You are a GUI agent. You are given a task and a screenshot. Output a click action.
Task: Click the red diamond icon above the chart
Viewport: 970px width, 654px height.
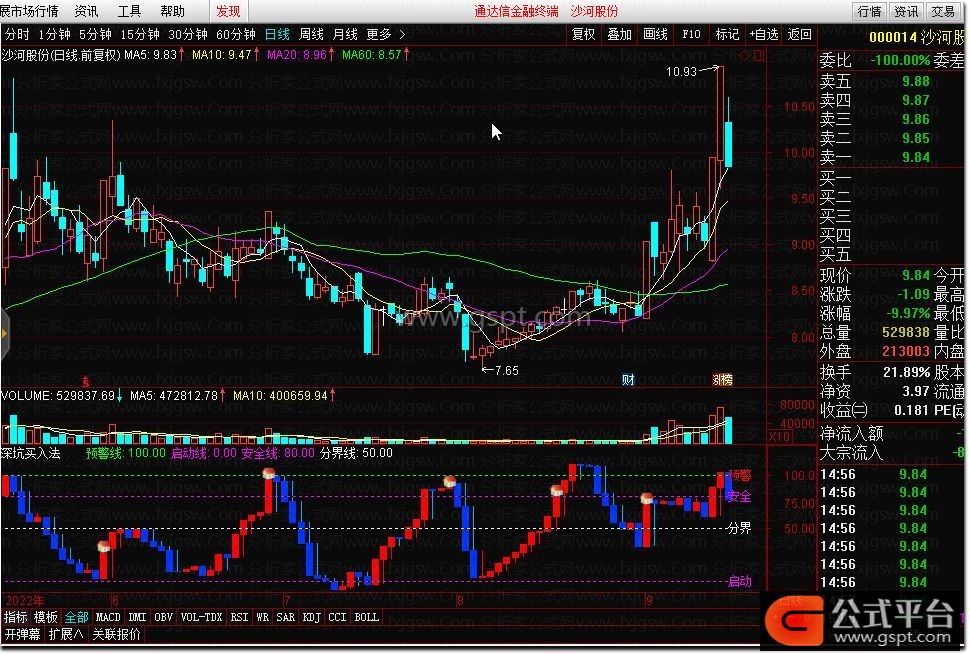tap(745, 55)
